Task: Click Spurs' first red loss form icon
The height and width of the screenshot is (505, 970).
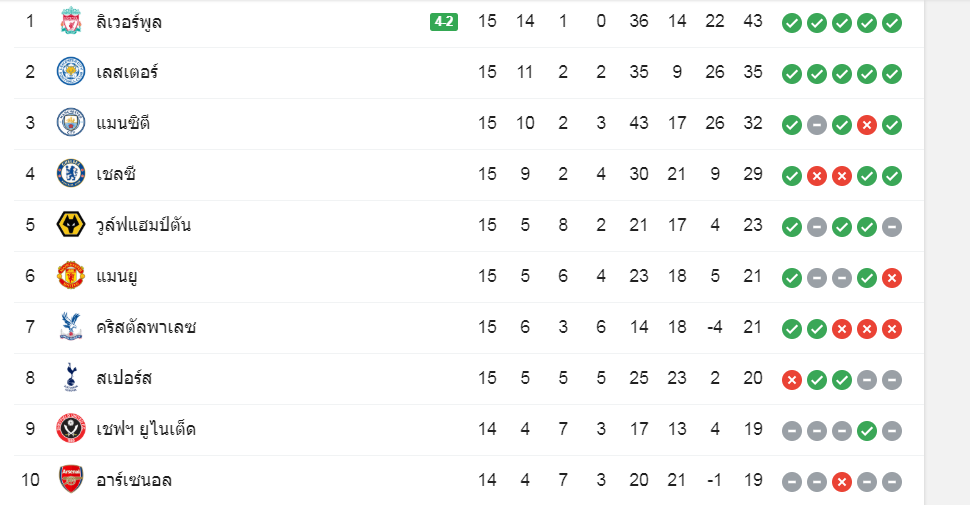Action: pos(792,380)
